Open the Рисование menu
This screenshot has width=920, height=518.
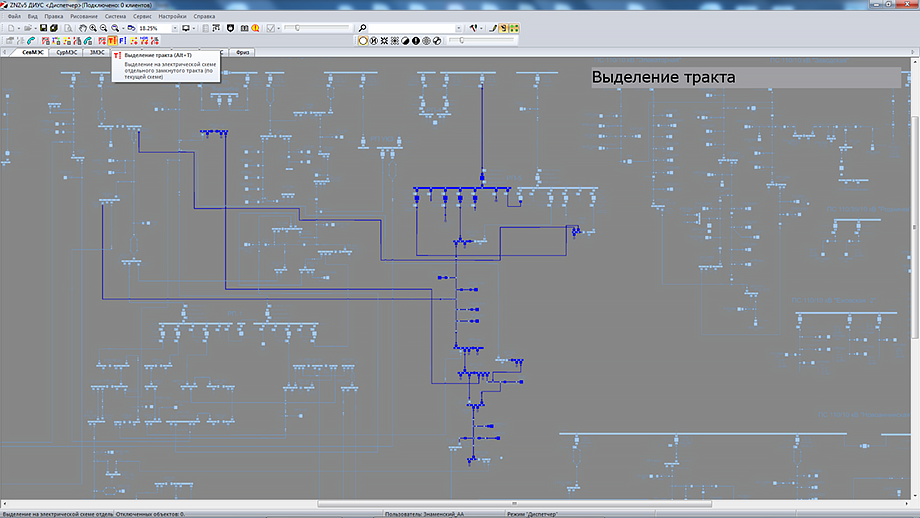coord(84,17)
